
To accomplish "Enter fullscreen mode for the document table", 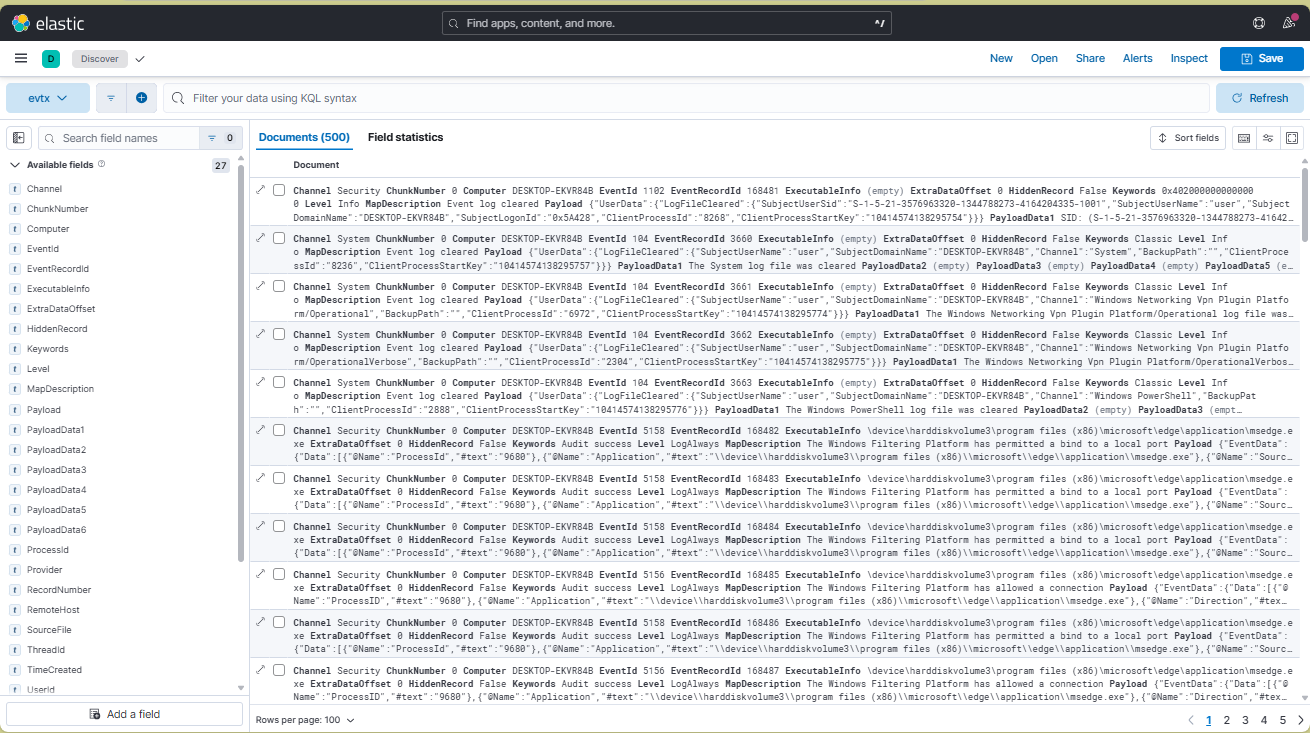I will 1292,137.
